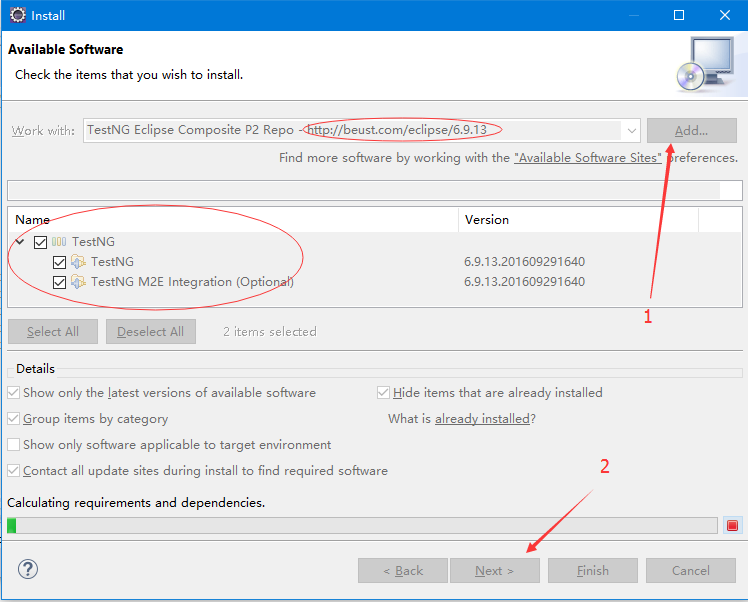Screen dimensions: 748x602
Task: Click the Deselect All button
Action: [x=151, y=332]
